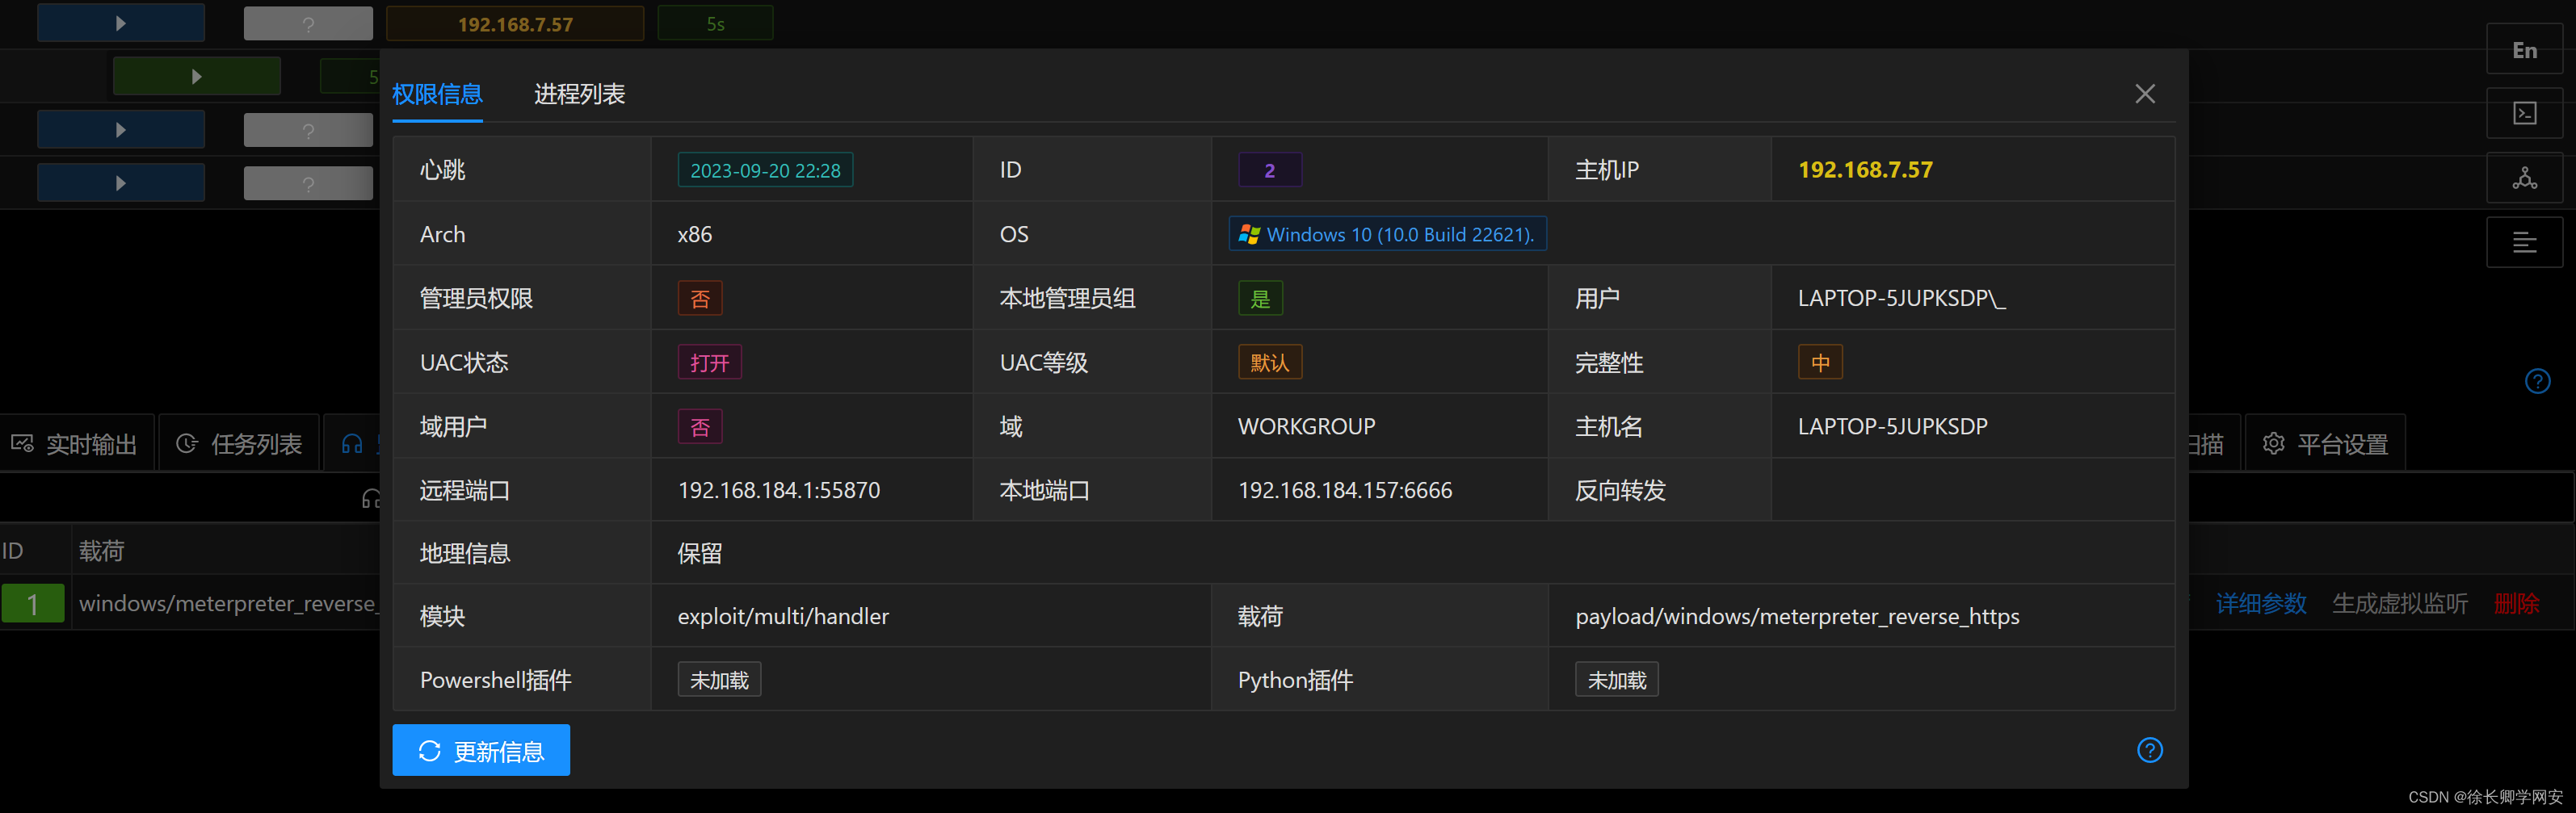
Task: Open 平台设置 platform settings gear
Action: [x=2324, y=442]
